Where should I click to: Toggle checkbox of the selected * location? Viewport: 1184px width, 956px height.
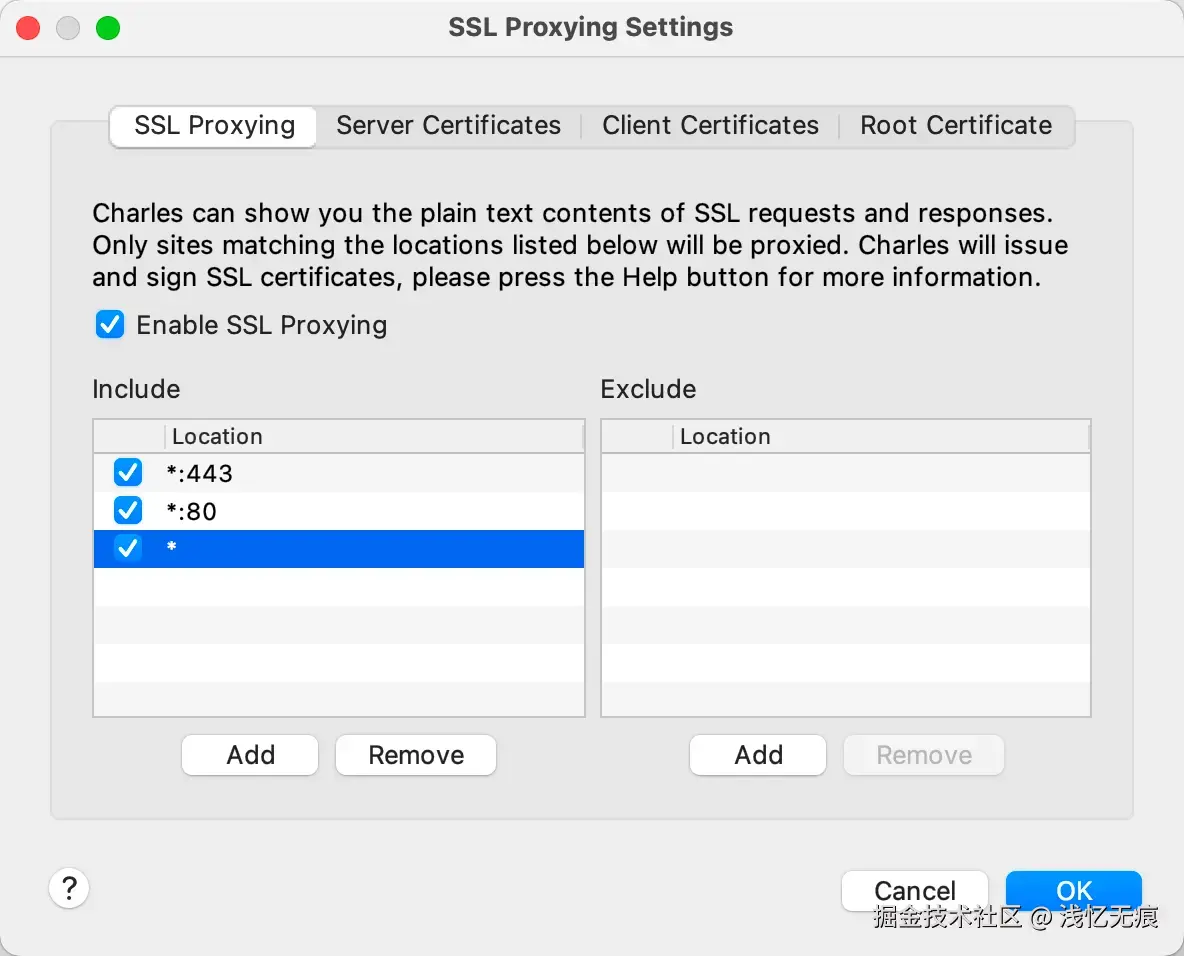(128, 549)
